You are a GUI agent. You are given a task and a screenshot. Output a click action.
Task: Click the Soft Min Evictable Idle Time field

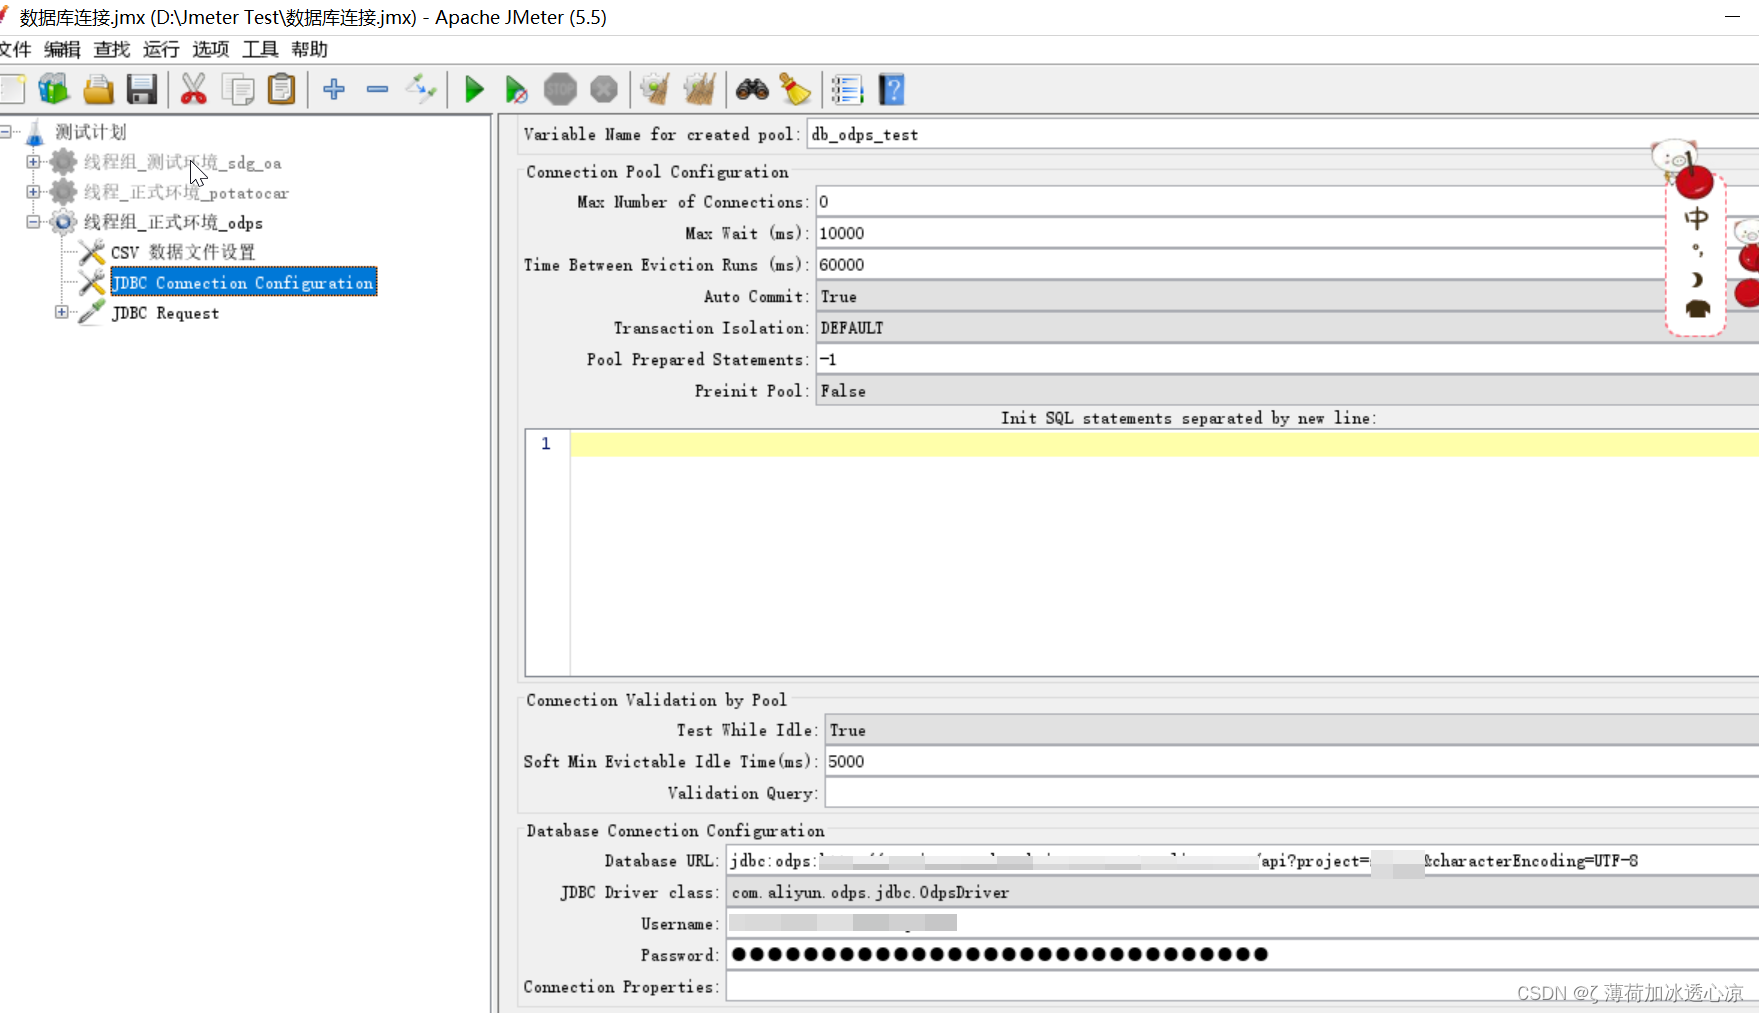[1292, 761]
